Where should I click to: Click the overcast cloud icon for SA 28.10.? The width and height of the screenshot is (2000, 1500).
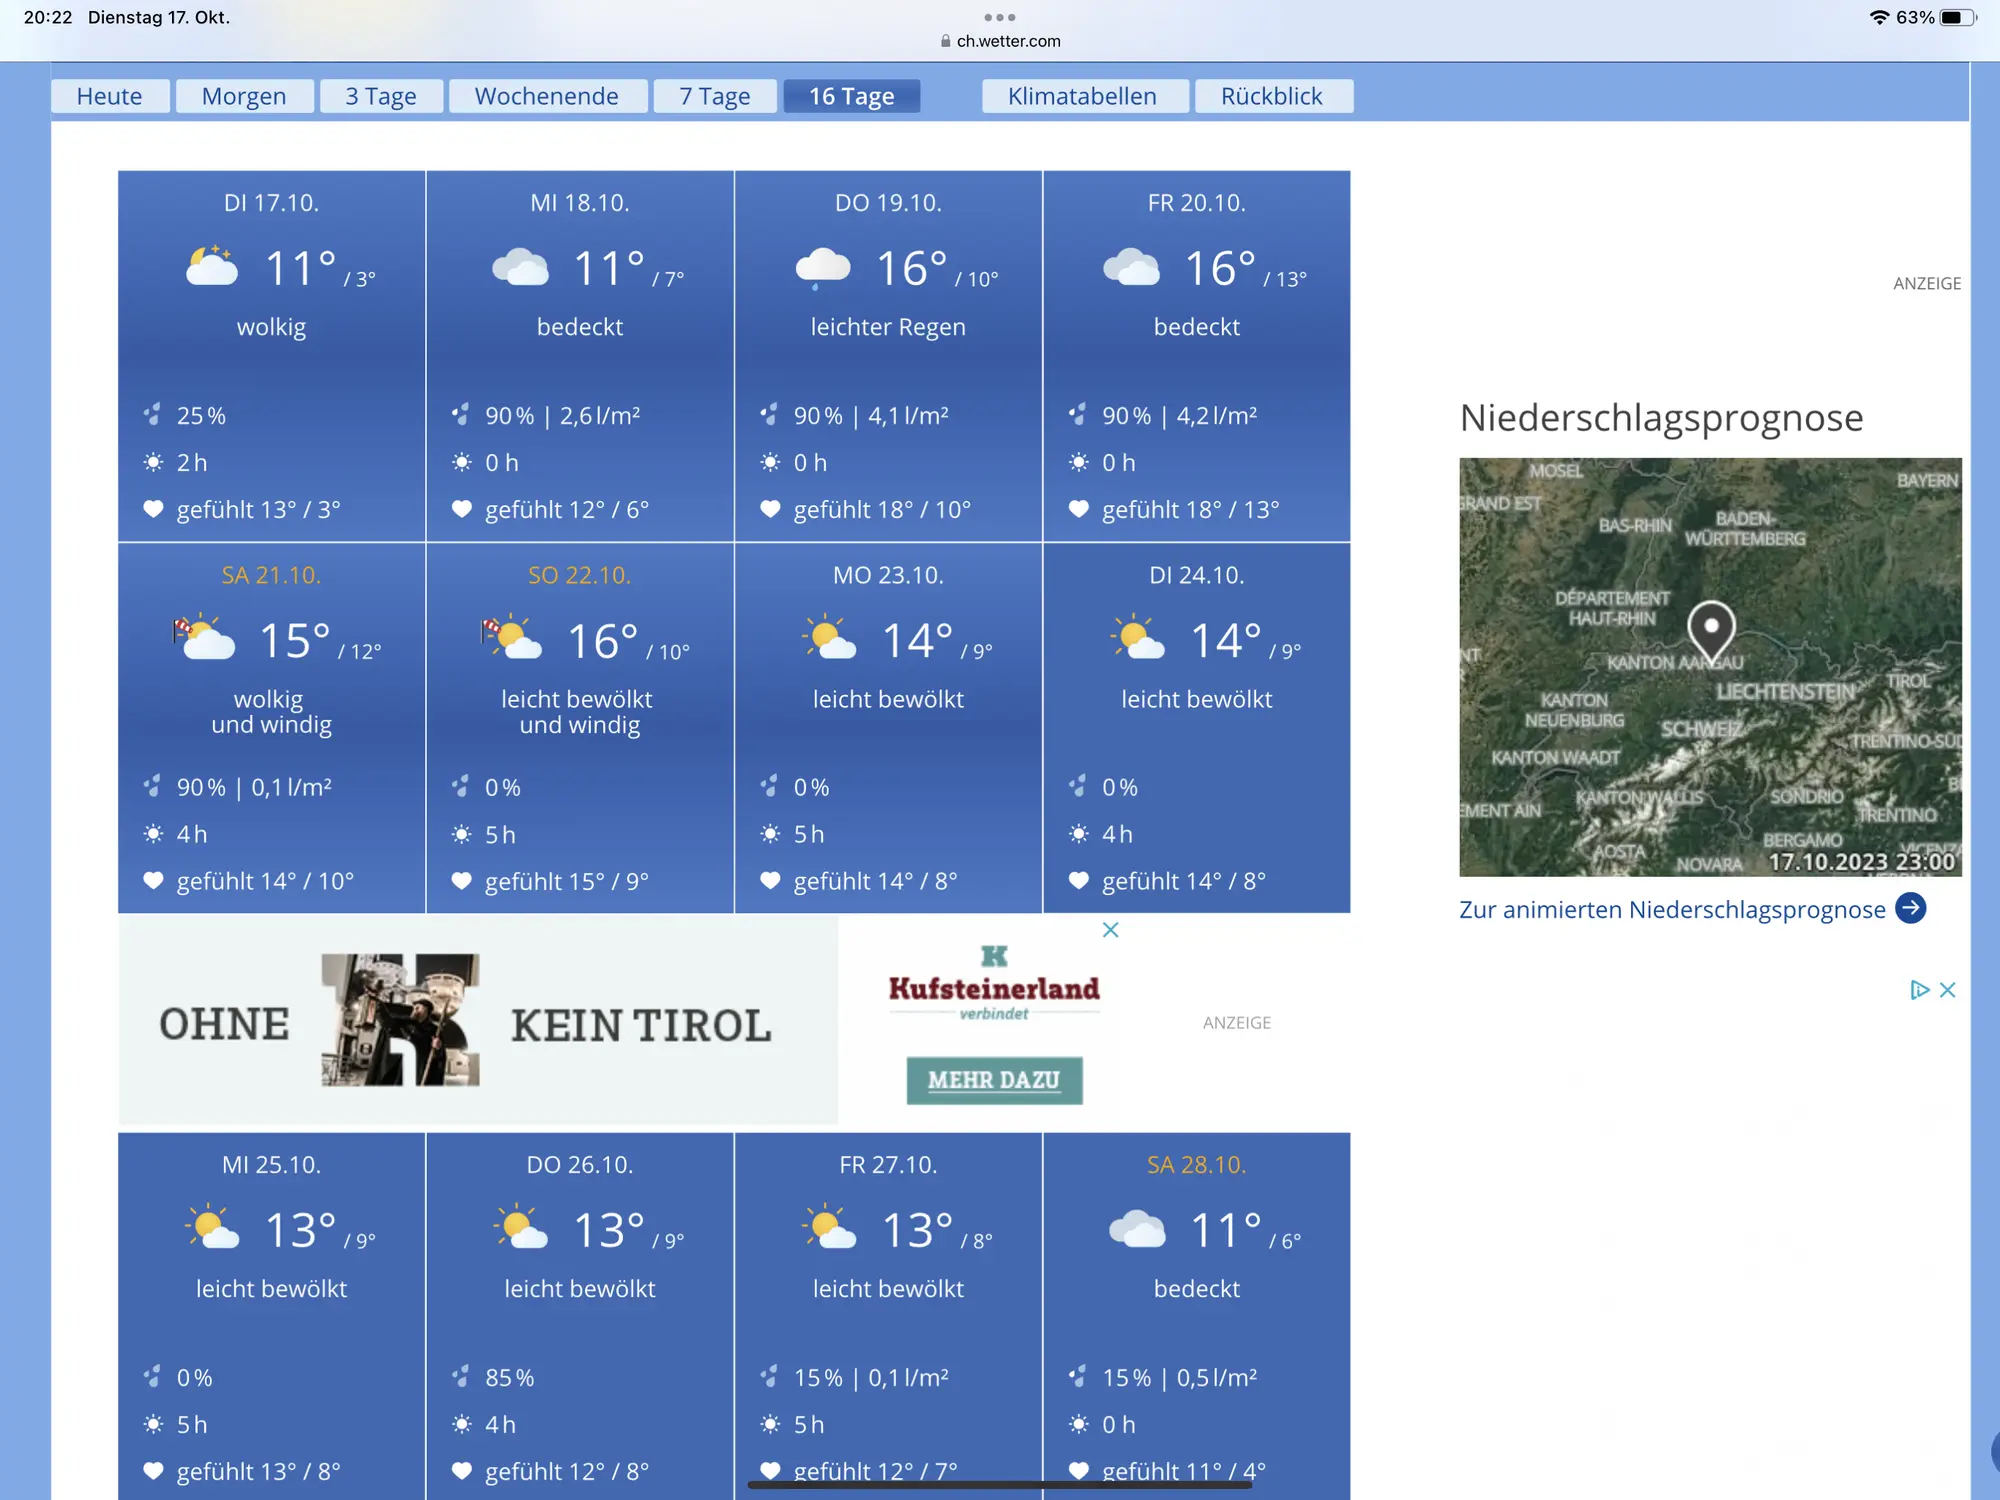click(1137, 1229)
